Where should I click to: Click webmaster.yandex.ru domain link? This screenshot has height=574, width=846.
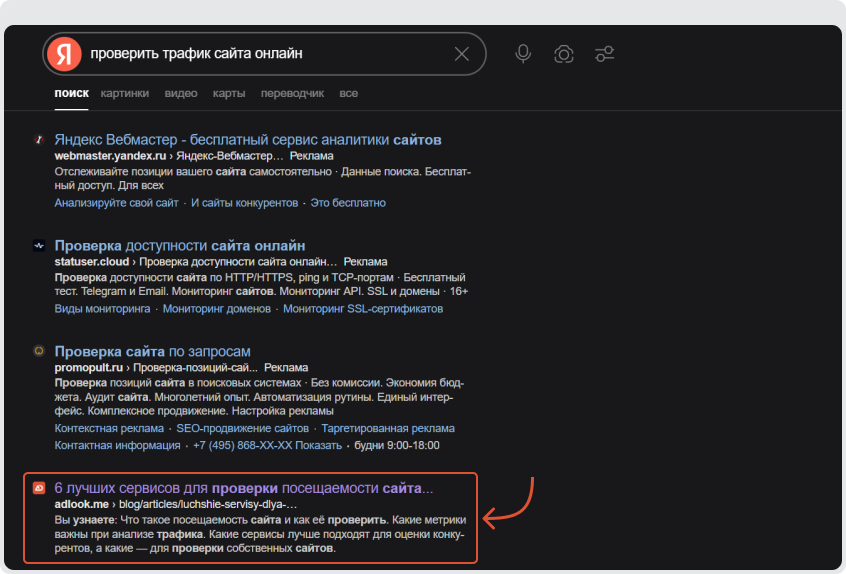point(110,156)
